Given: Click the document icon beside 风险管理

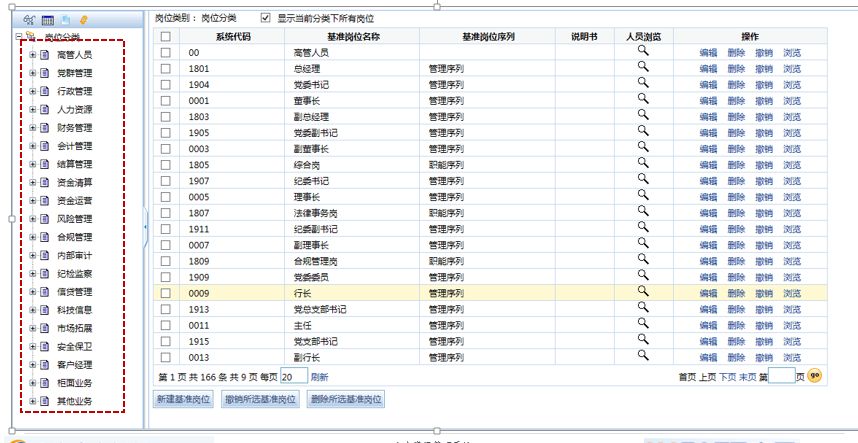Looking at the screenshot, I should click(x=45, y=219).
